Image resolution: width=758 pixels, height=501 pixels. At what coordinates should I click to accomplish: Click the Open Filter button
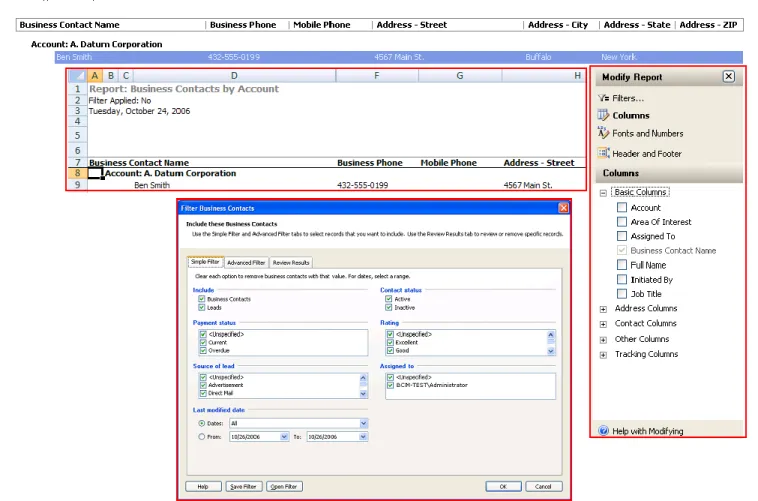tap(284, 486)
